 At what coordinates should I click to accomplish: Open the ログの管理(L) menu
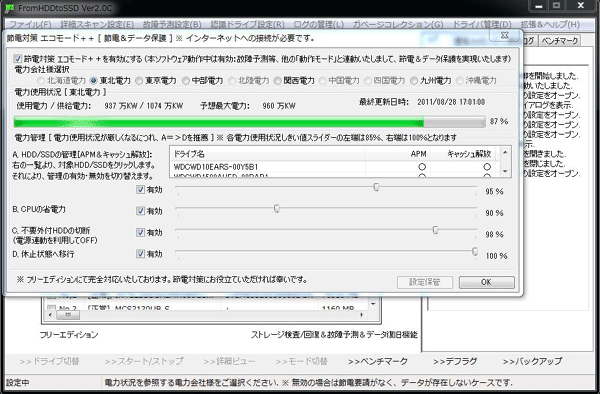point(318,24)
